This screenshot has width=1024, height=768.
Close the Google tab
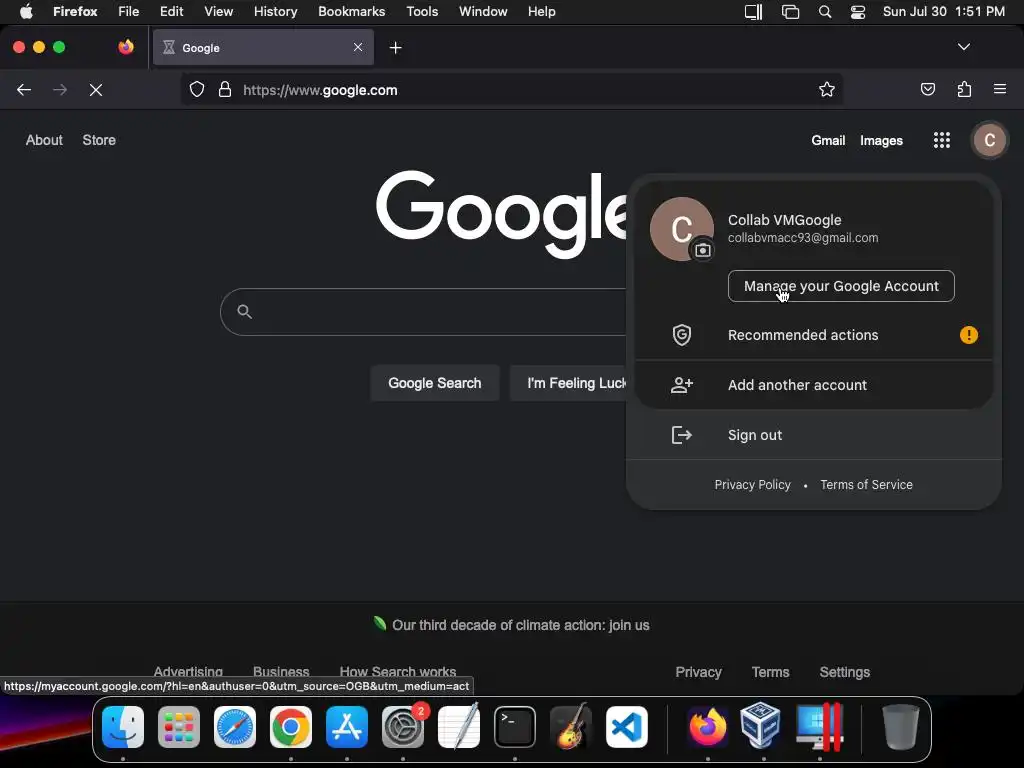click(x=358, y=47)
